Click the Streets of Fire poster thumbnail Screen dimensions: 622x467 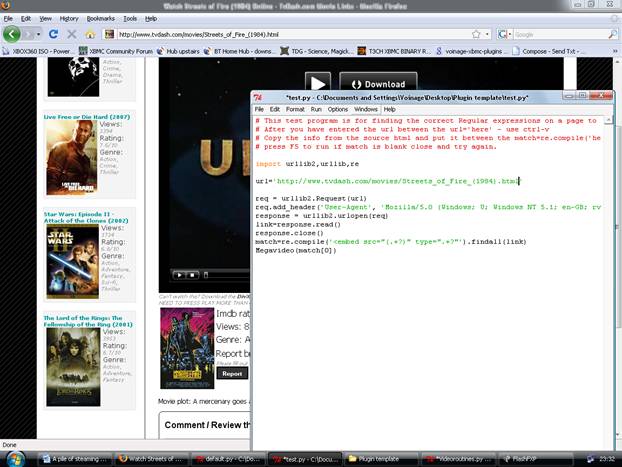(x=187, y=348)
